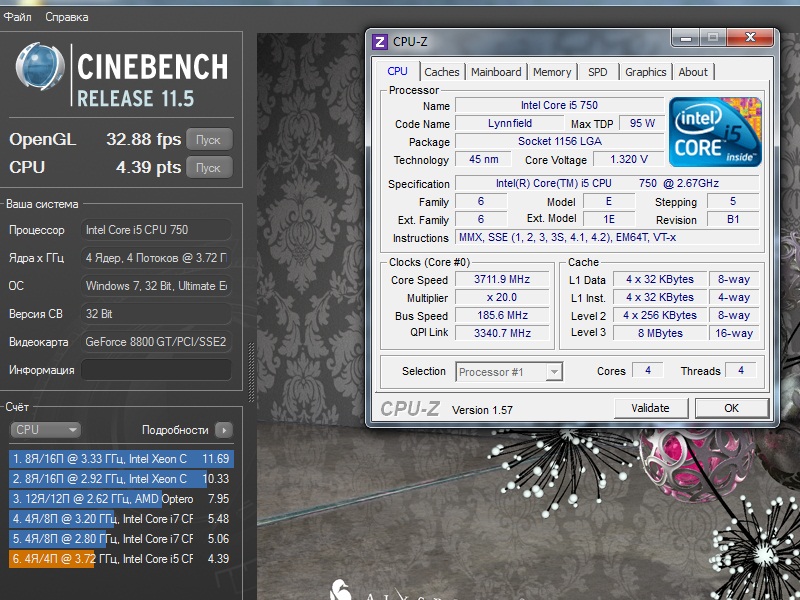This screenshot has width=800, height=600.
Task: Click the Threads count value in CPU-Z
Action: click(x=741, y=370)
